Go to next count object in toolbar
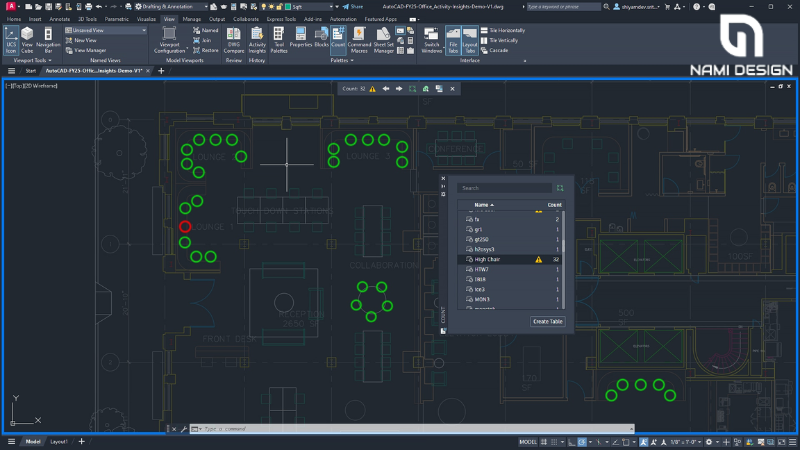Viewport: 800px width, 450px height. click(399, 89)
